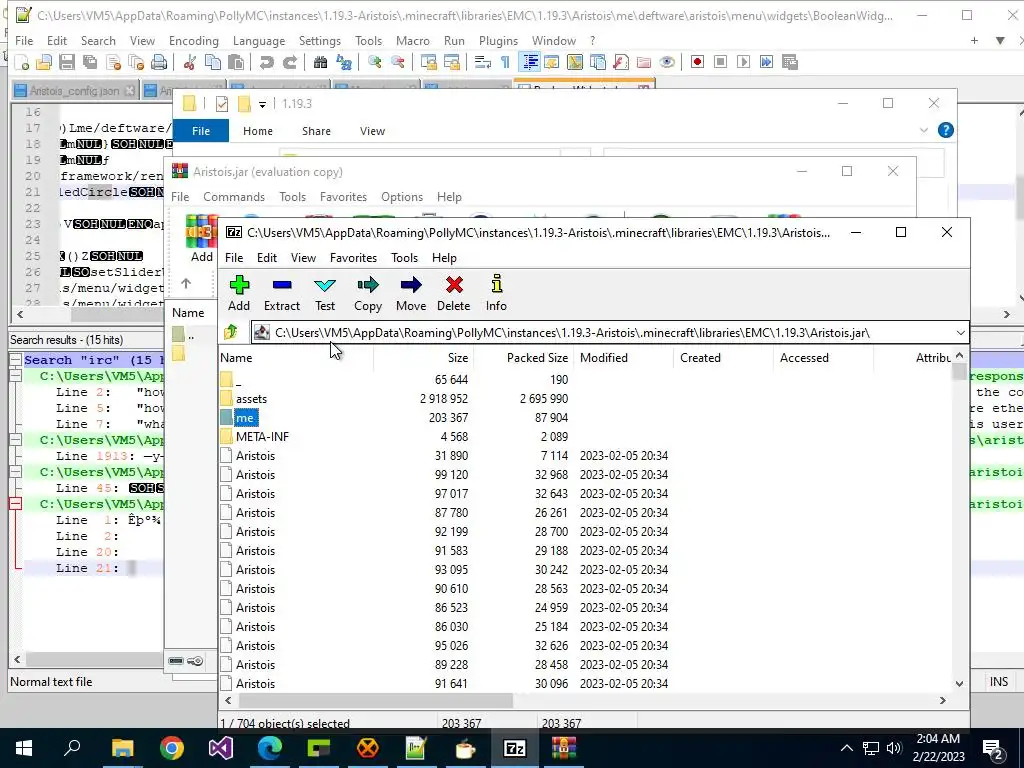Collapse the Line 45 file node

coord(16,472)
